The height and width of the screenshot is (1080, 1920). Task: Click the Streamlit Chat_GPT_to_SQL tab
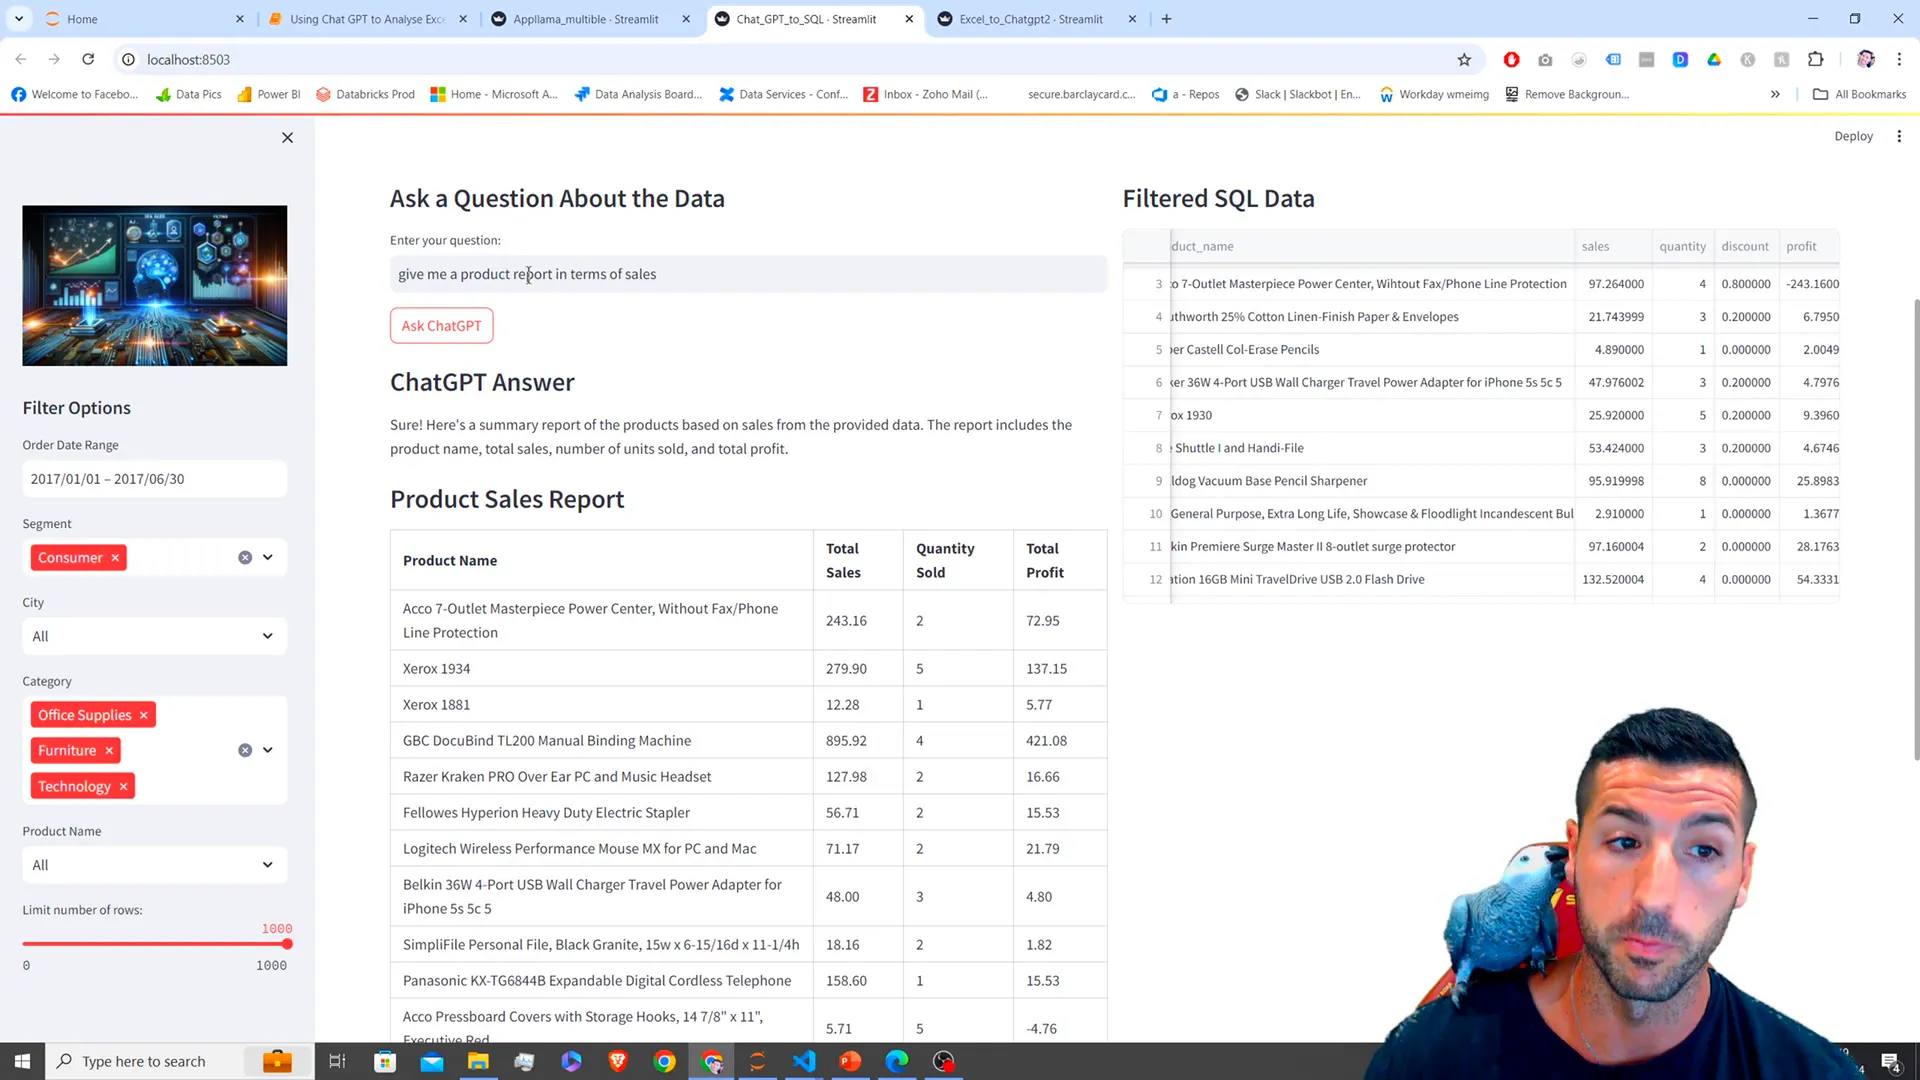[811, 18]
